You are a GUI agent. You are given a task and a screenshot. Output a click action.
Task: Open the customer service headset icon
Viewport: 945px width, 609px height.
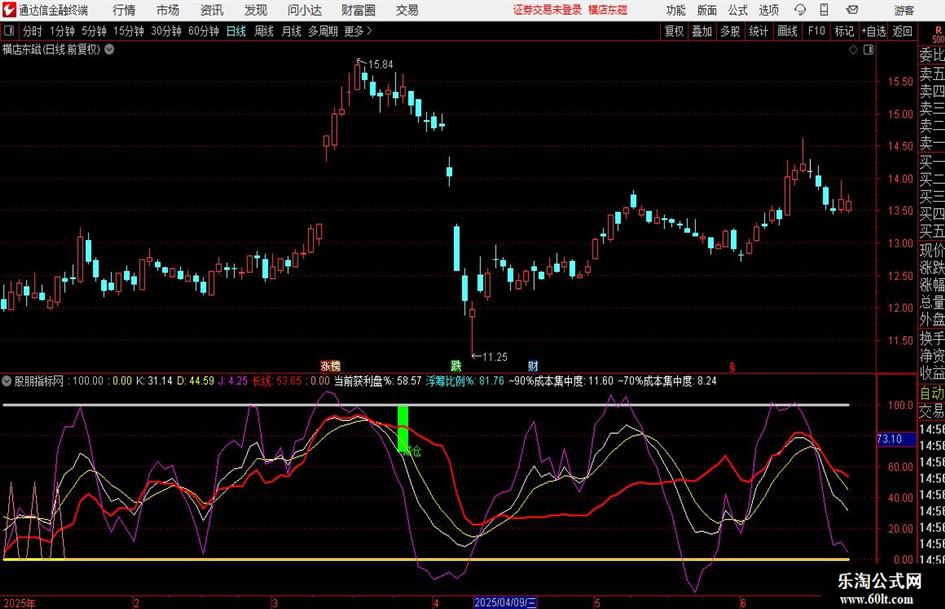pos(800,10)
